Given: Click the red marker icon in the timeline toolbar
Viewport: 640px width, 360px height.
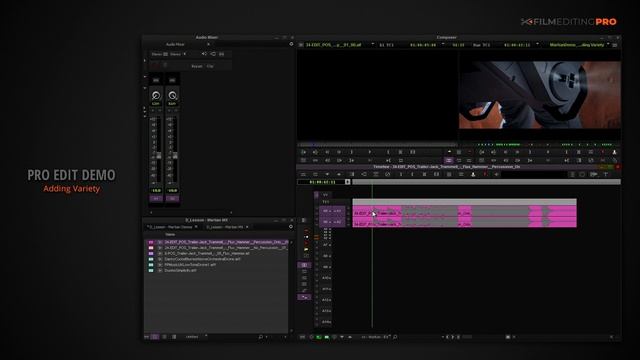Looking at the screenshot, I should (485, 175).
